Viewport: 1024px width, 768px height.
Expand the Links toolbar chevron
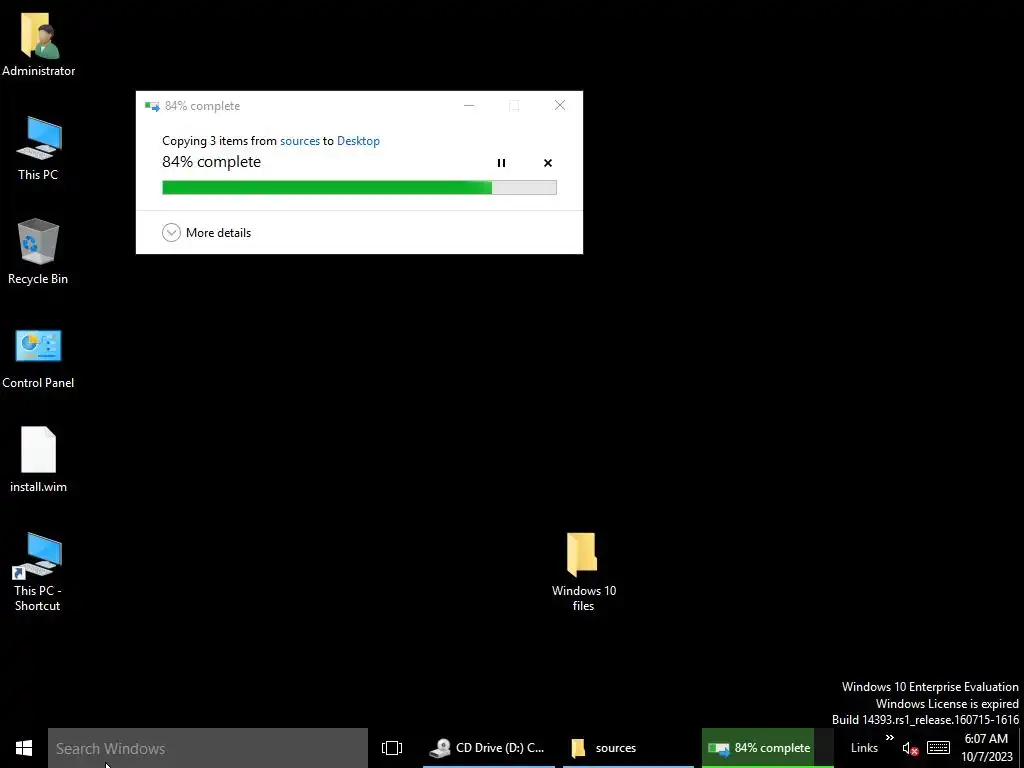pos(889,738)
